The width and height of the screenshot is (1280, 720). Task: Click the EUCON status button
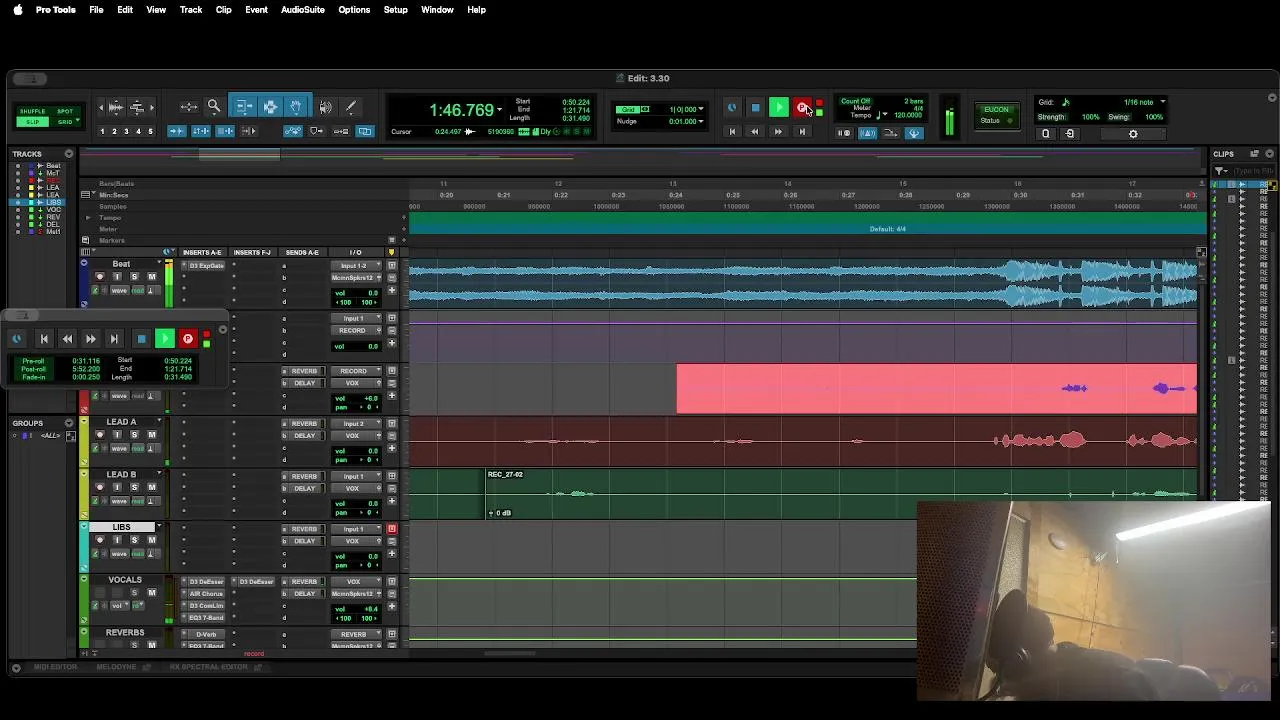pyautogui.click(x=996, y=115)
